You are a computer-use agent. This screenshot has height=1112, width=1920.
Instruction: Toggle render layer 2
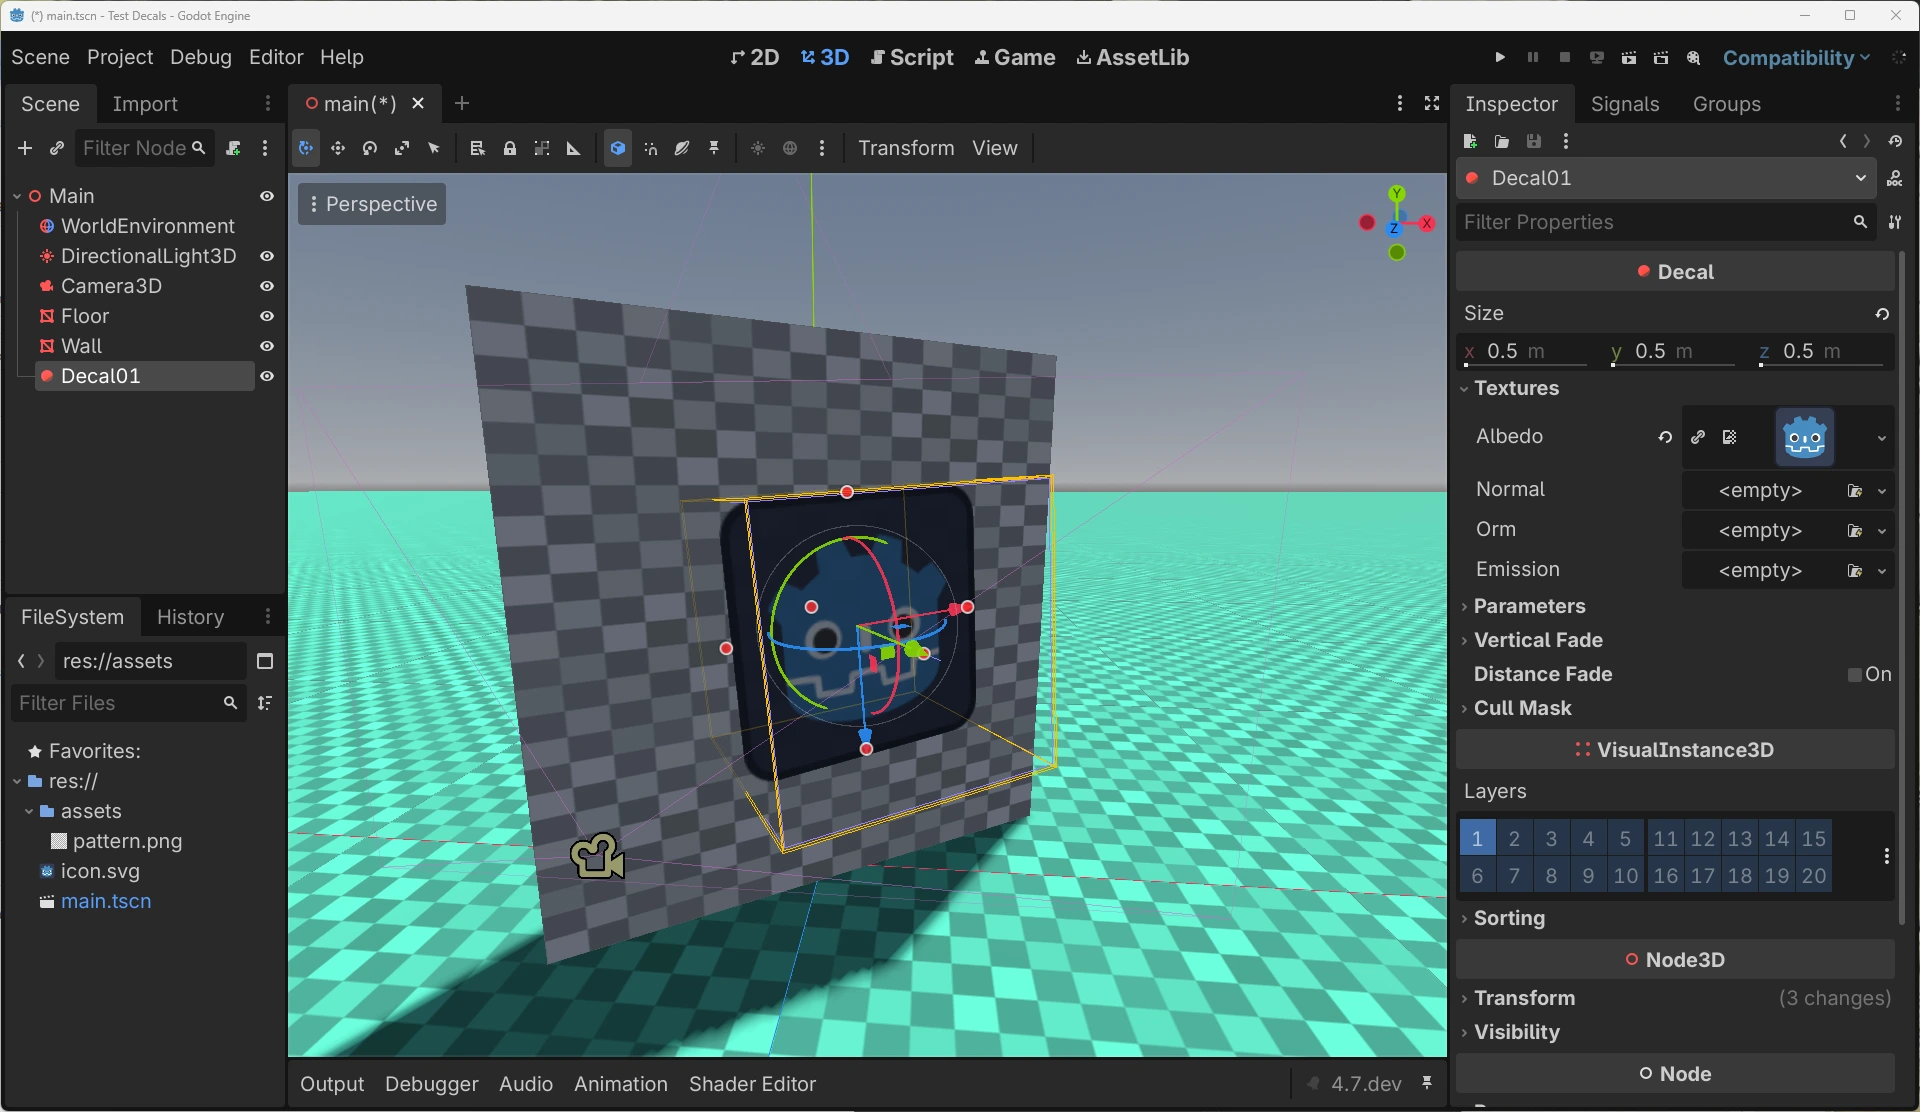pyautogui.click(x=1514, y=838)
